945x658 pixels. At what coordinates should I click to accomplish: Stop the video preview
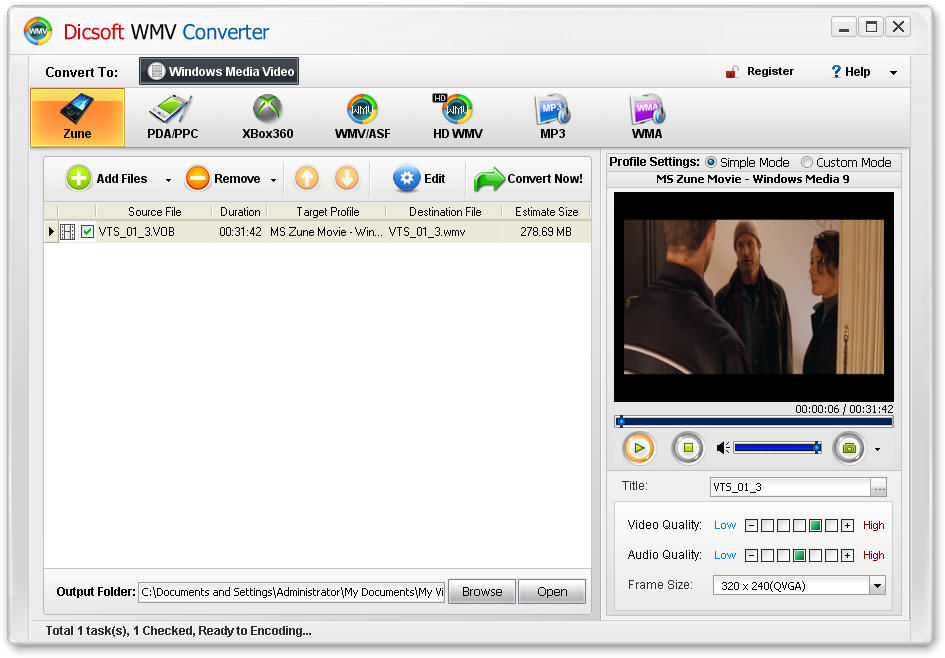(x=688, y=448)
